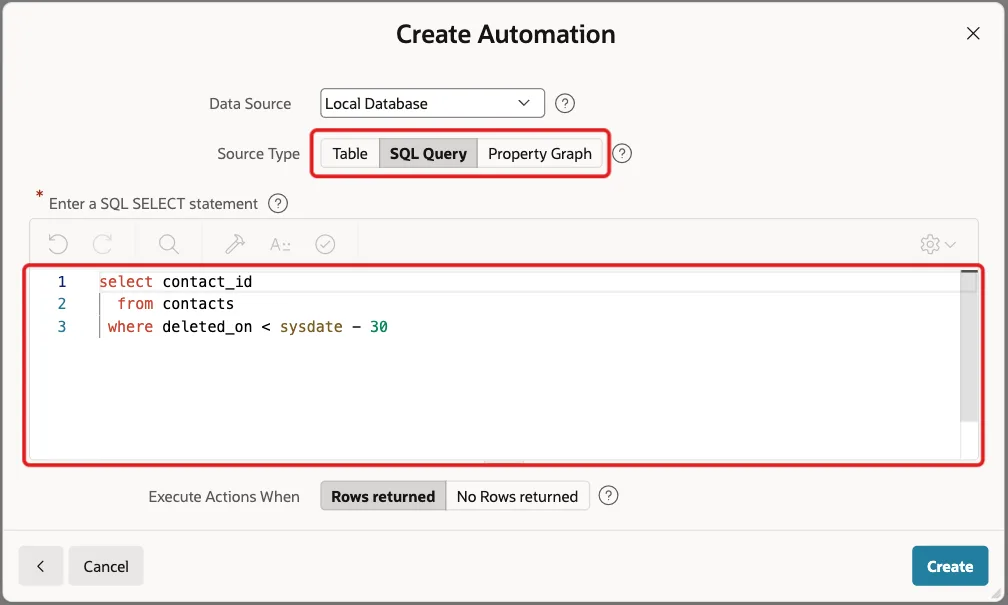The width and height of the screenshot is (1008, 605).
Task: Click the Cancel button
Action: [x=106, y=566]
